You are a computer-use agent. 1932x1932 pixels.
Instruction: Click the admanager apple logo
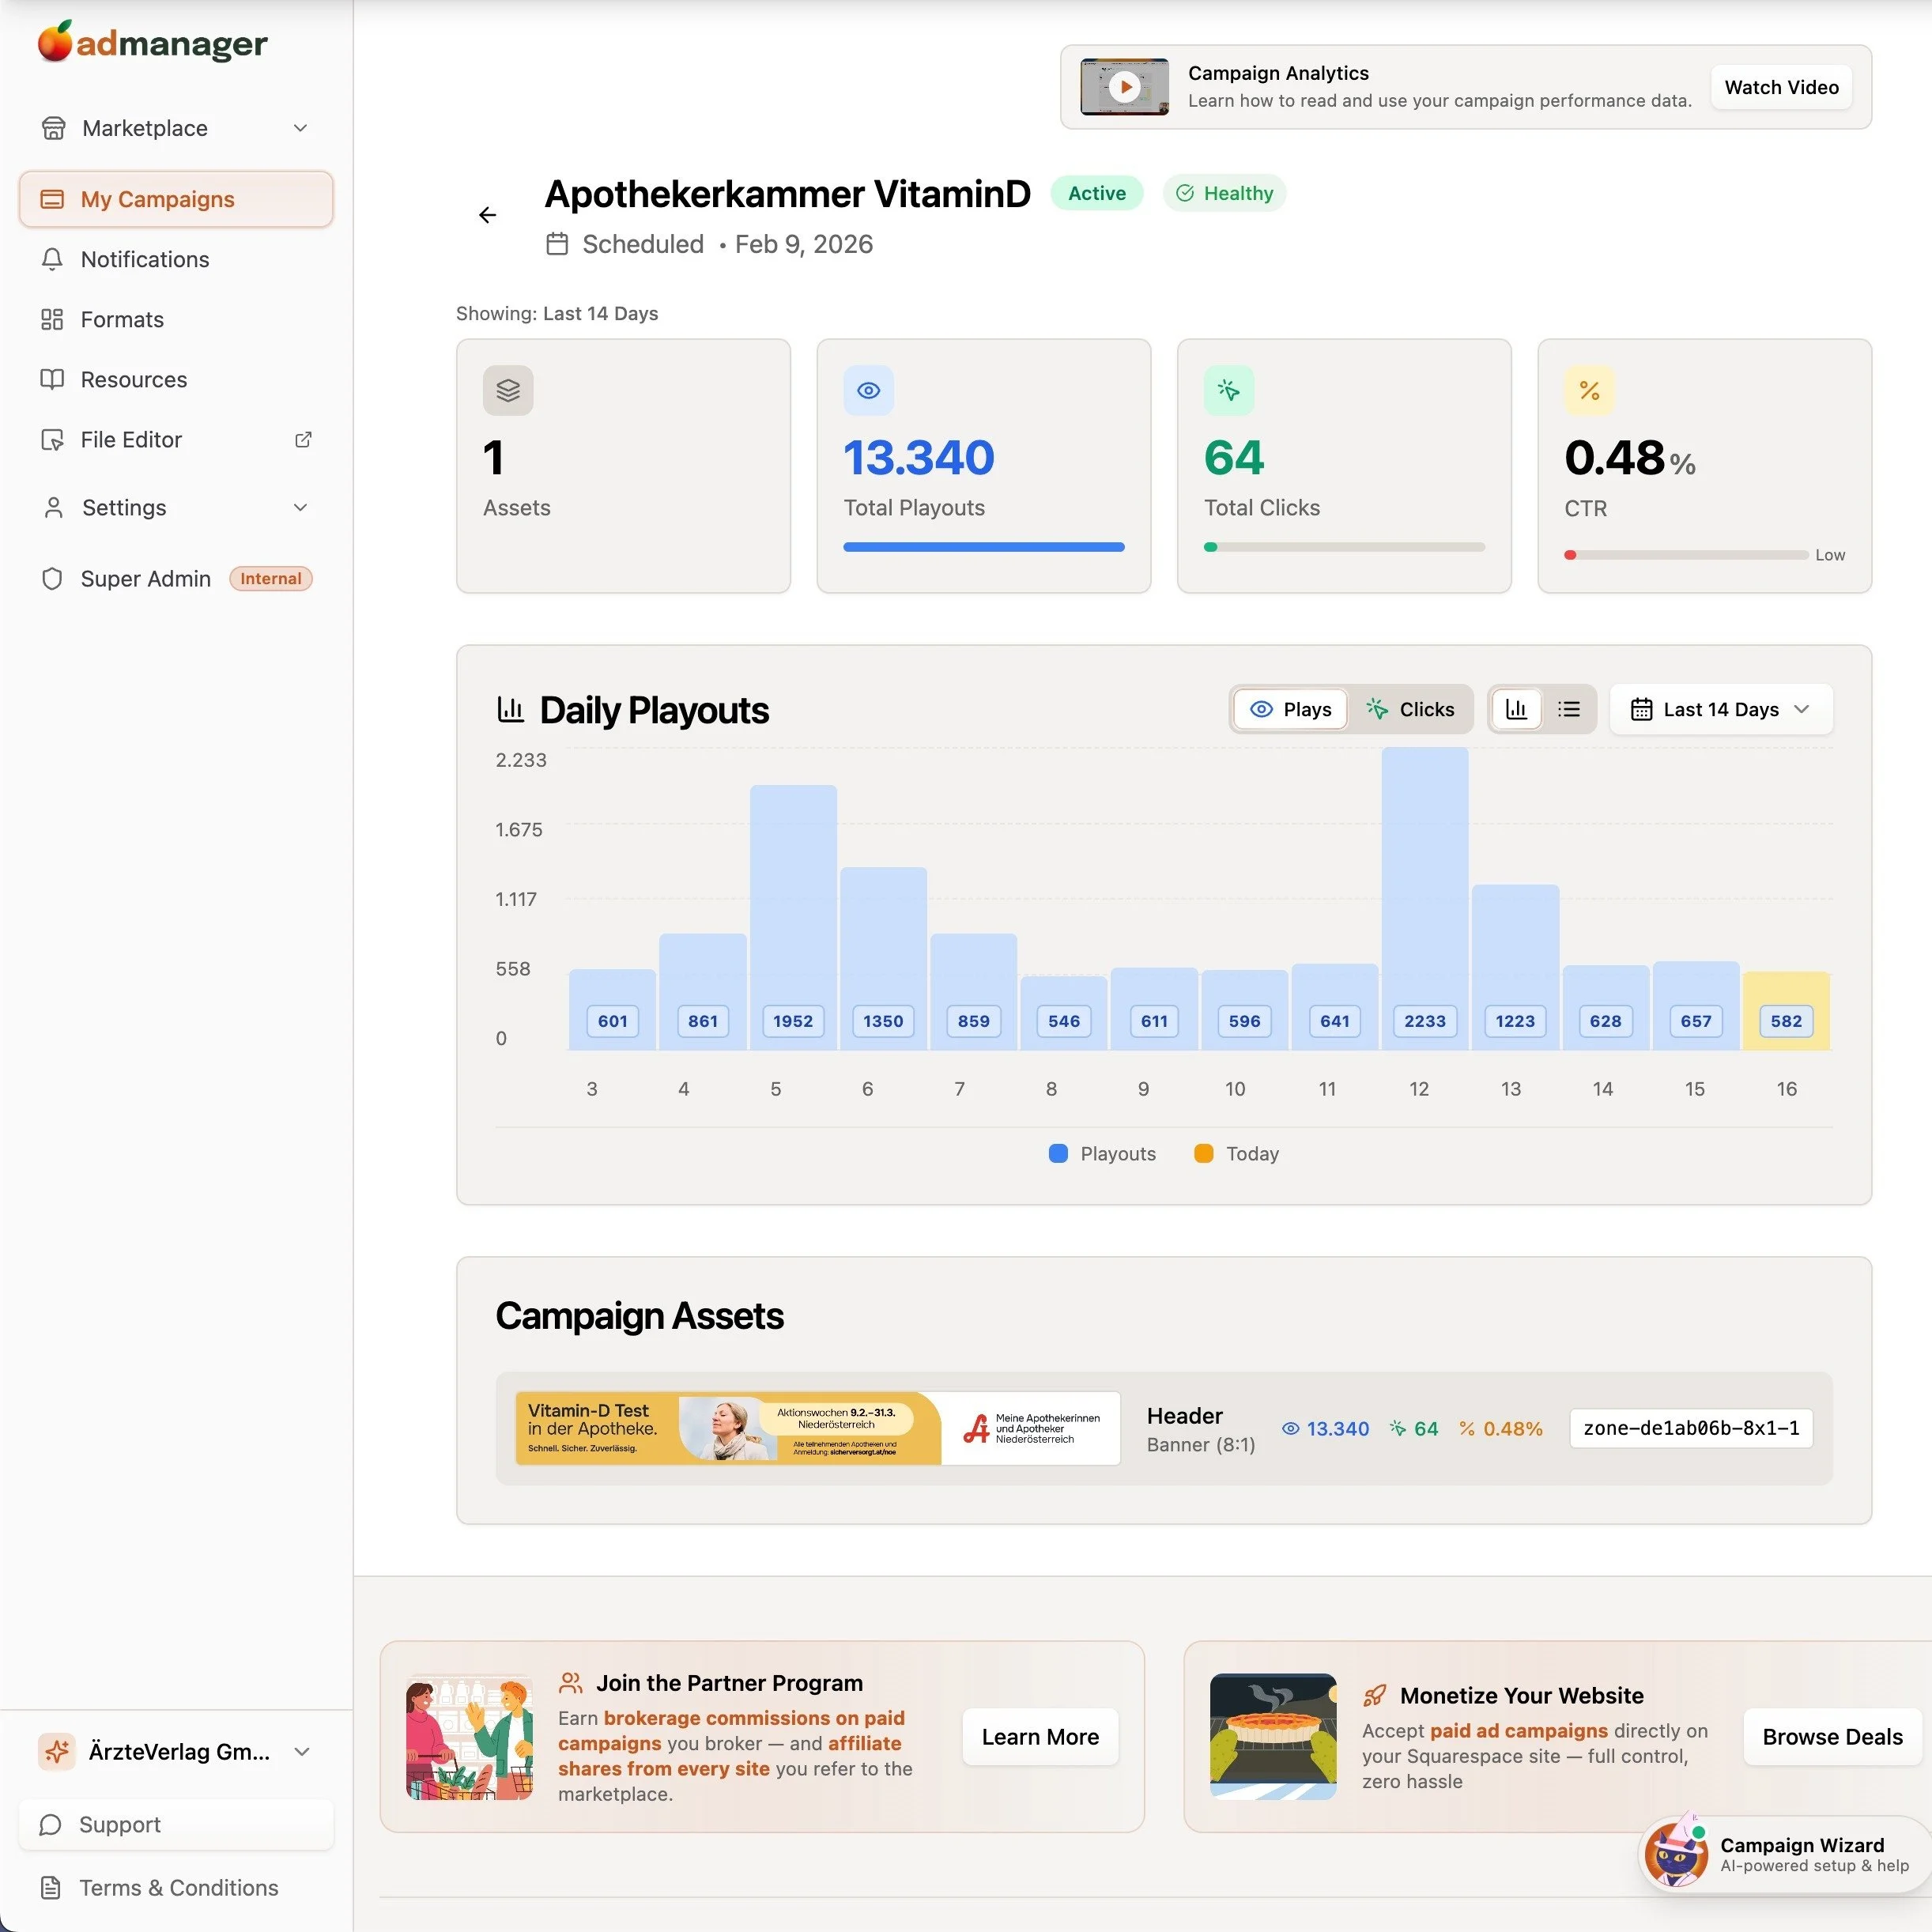click(55, 42)
